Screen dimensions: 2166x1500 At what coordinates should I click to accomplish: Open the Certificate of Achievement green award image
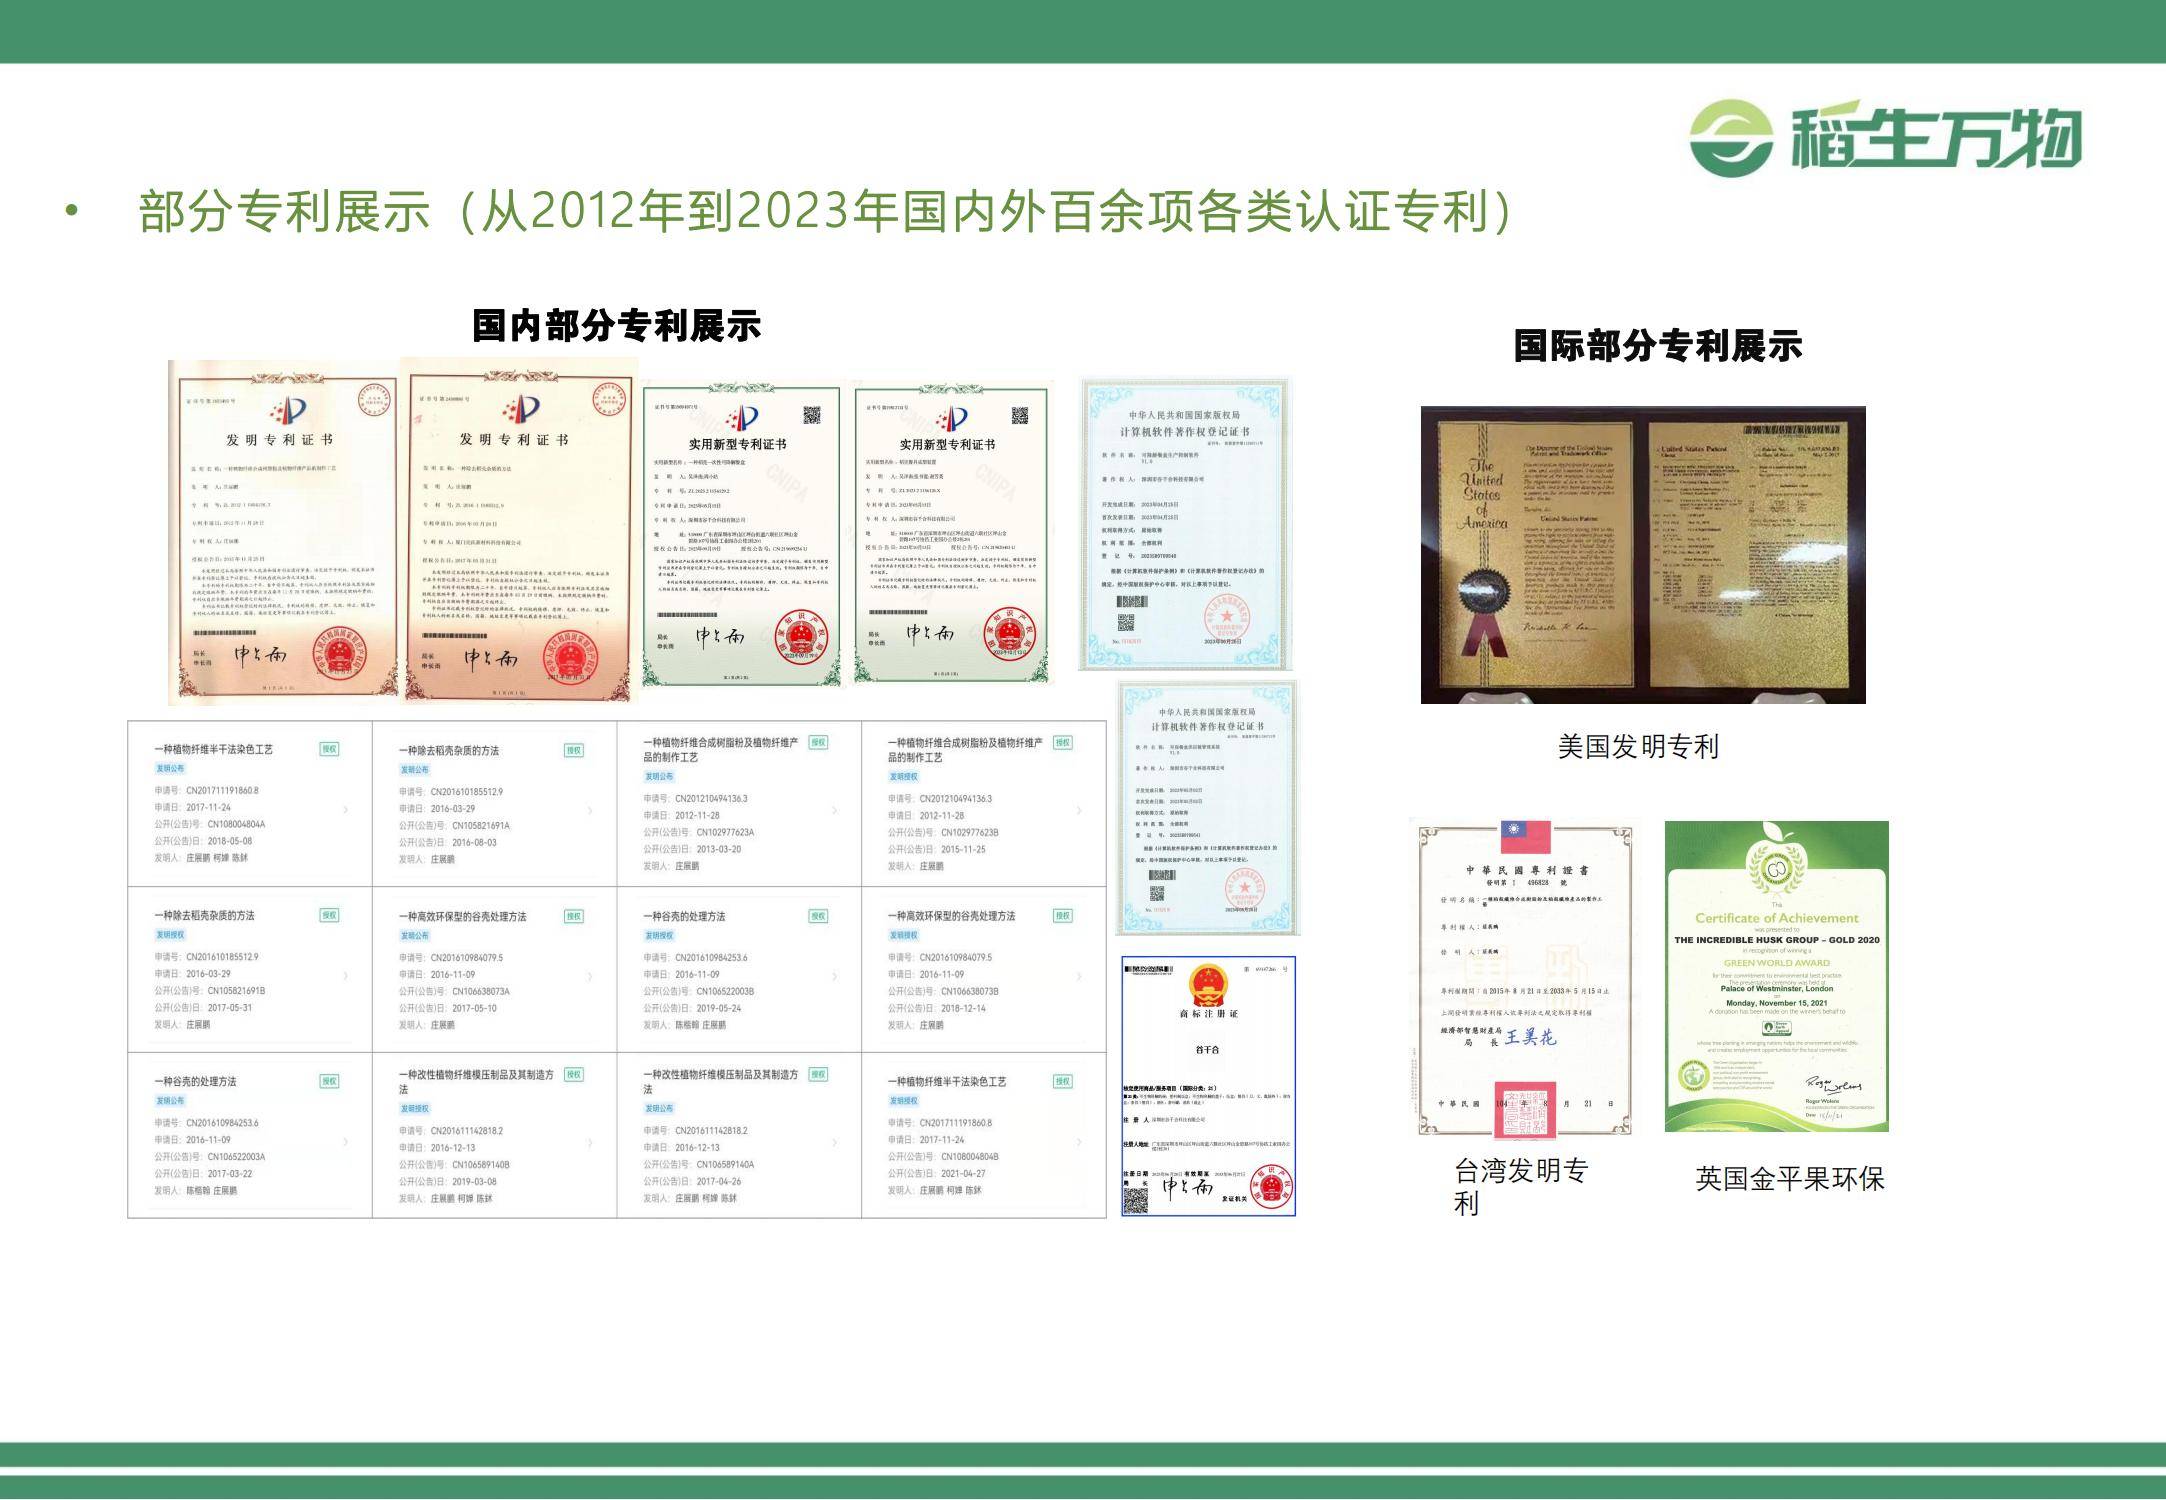pos(1776,976)
